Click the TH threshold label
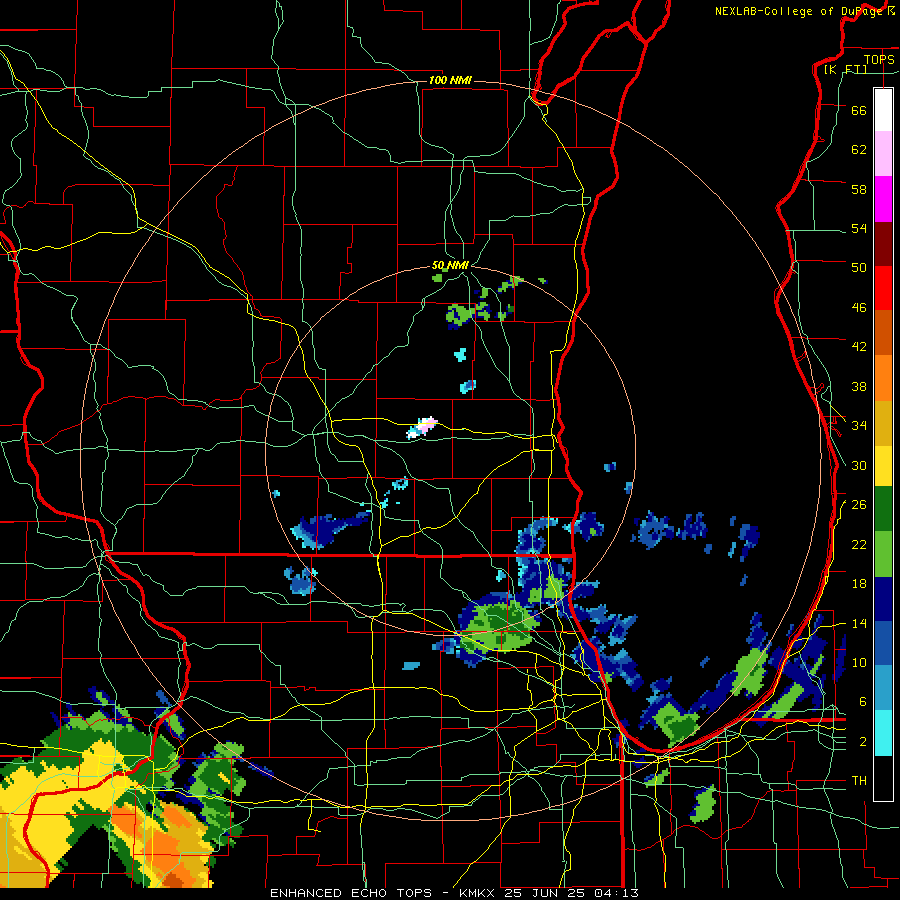Viewport: 900px width, 900px height. point(859,781)
